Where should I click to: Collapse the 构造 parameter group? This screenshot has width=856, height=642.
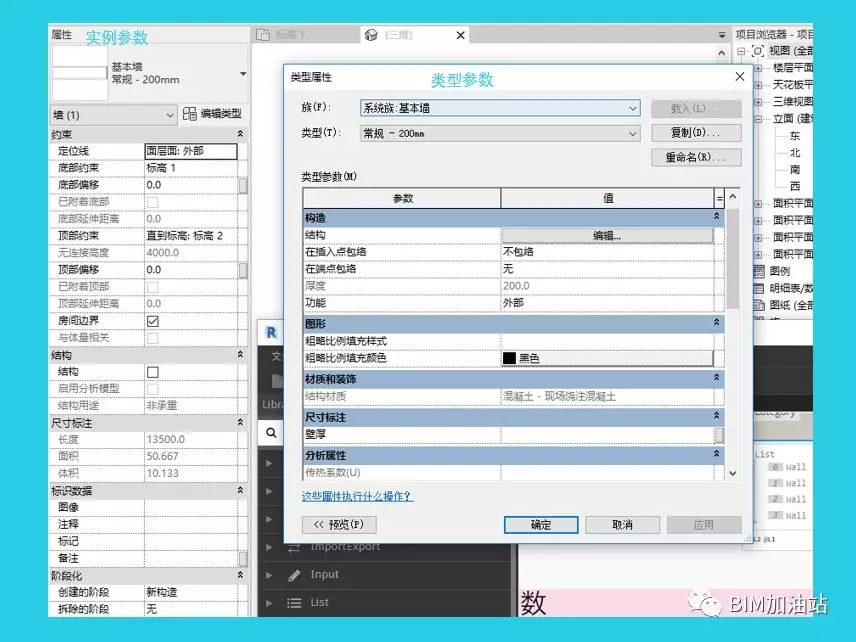pyautogui.click(x=716, y=217)
